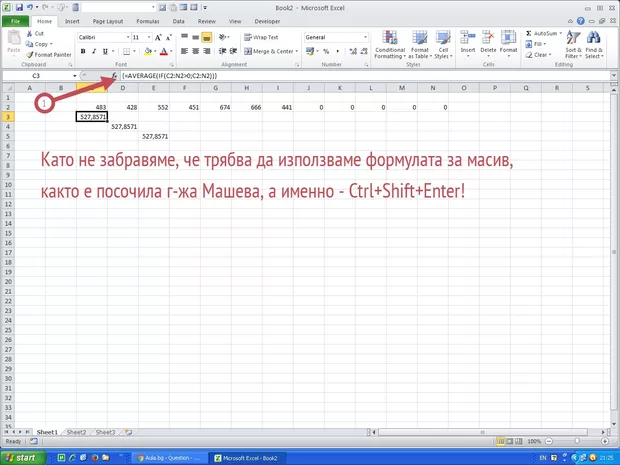Align text right

(x=206, y=51)
